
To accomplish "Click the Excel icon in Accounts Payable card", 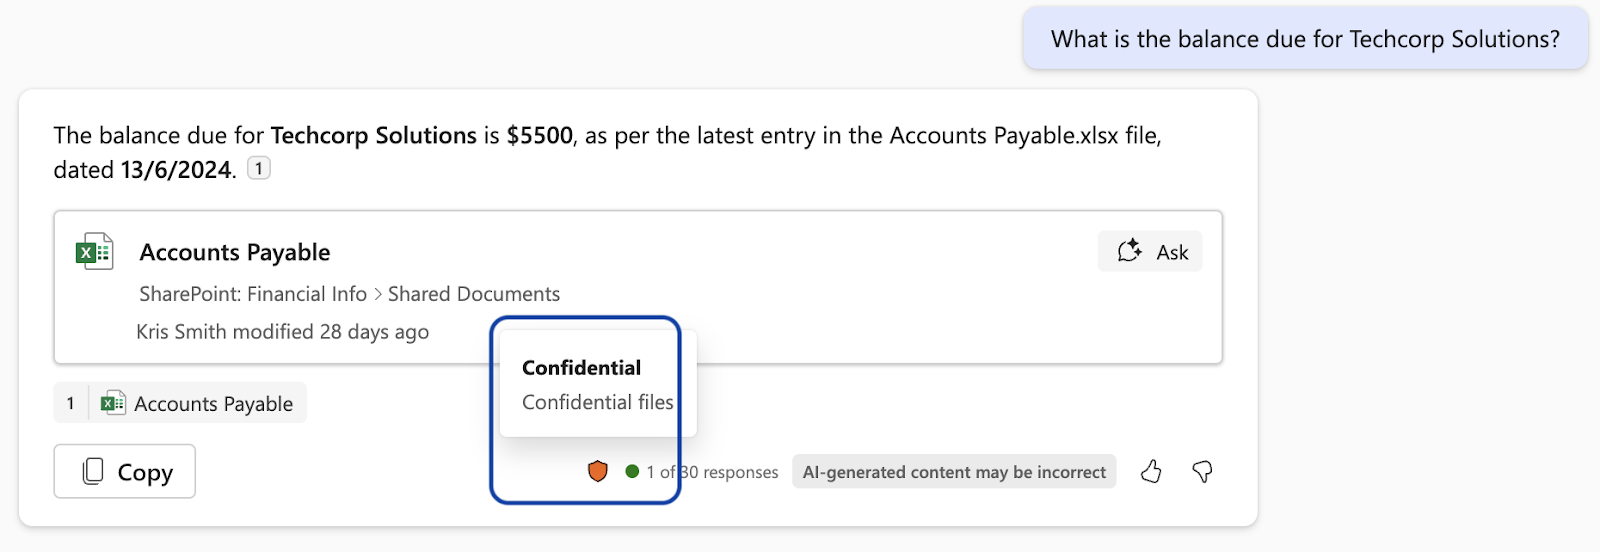I will pos(95,252).
